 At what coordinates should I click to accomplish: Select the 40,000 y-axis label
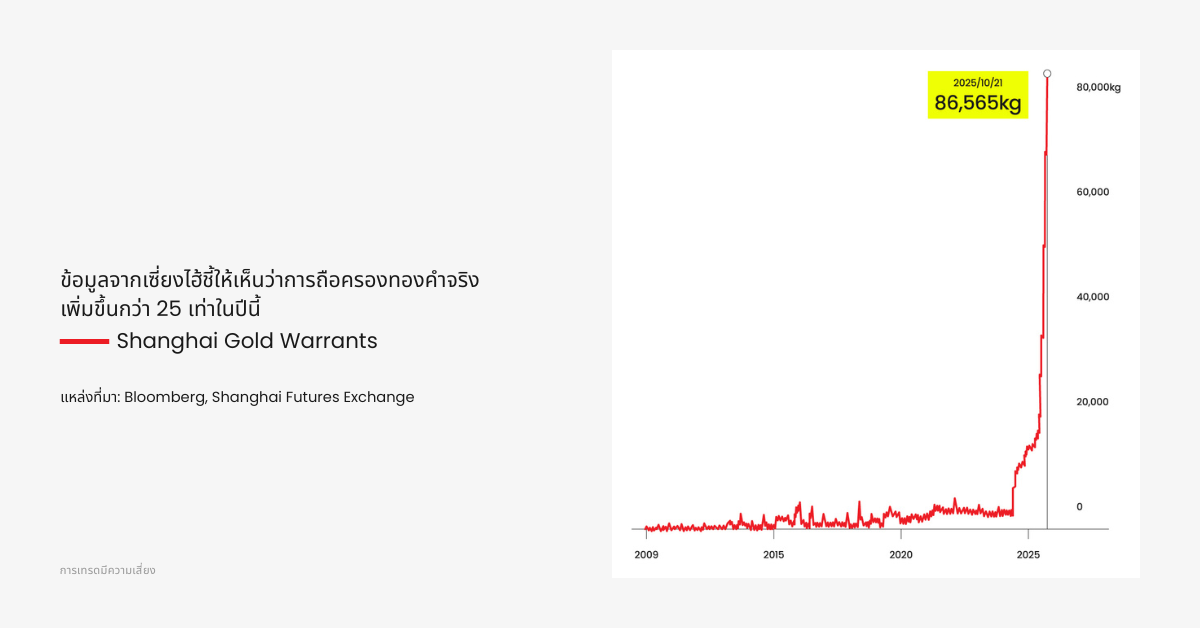click(1092, 297)
